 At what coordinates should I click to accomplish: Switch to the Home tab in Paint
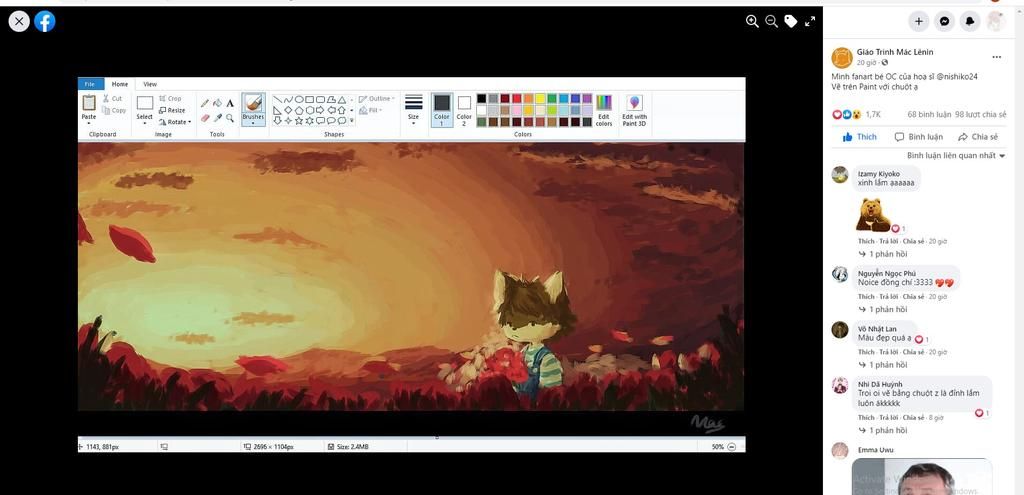[x=120, y=84]
